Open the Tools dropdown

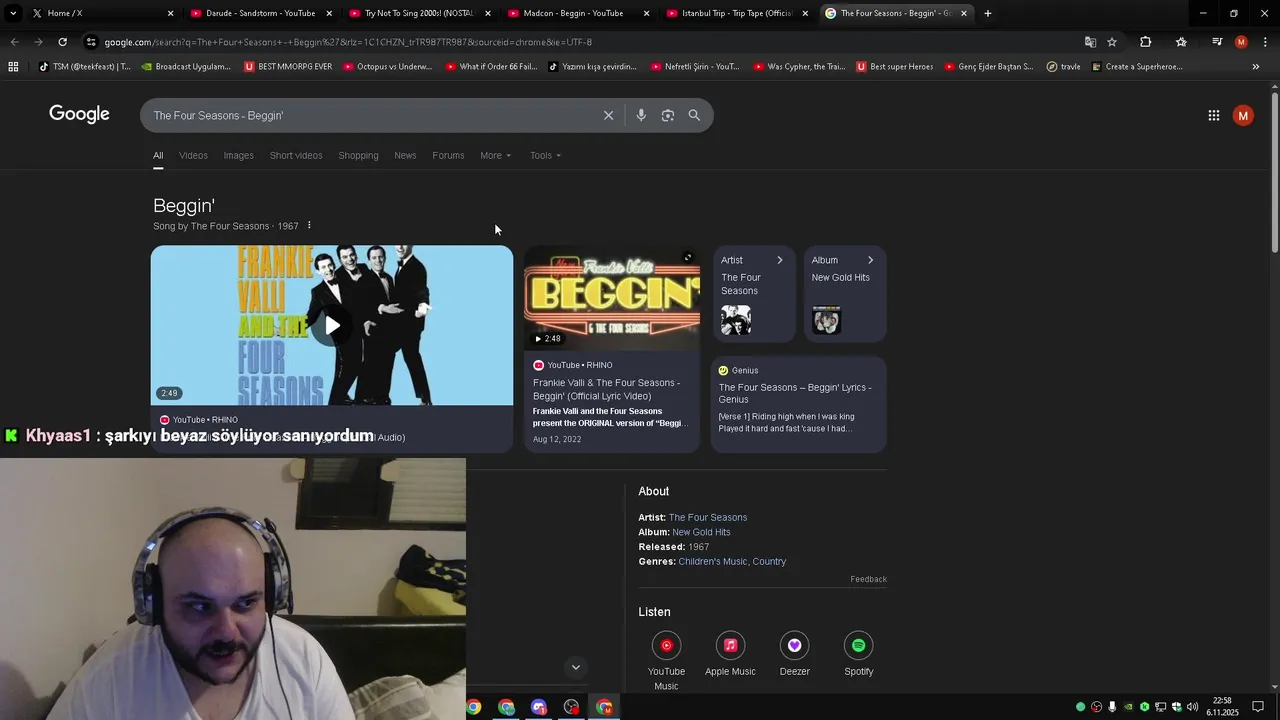pyautogui.click(x=545, y=155)
